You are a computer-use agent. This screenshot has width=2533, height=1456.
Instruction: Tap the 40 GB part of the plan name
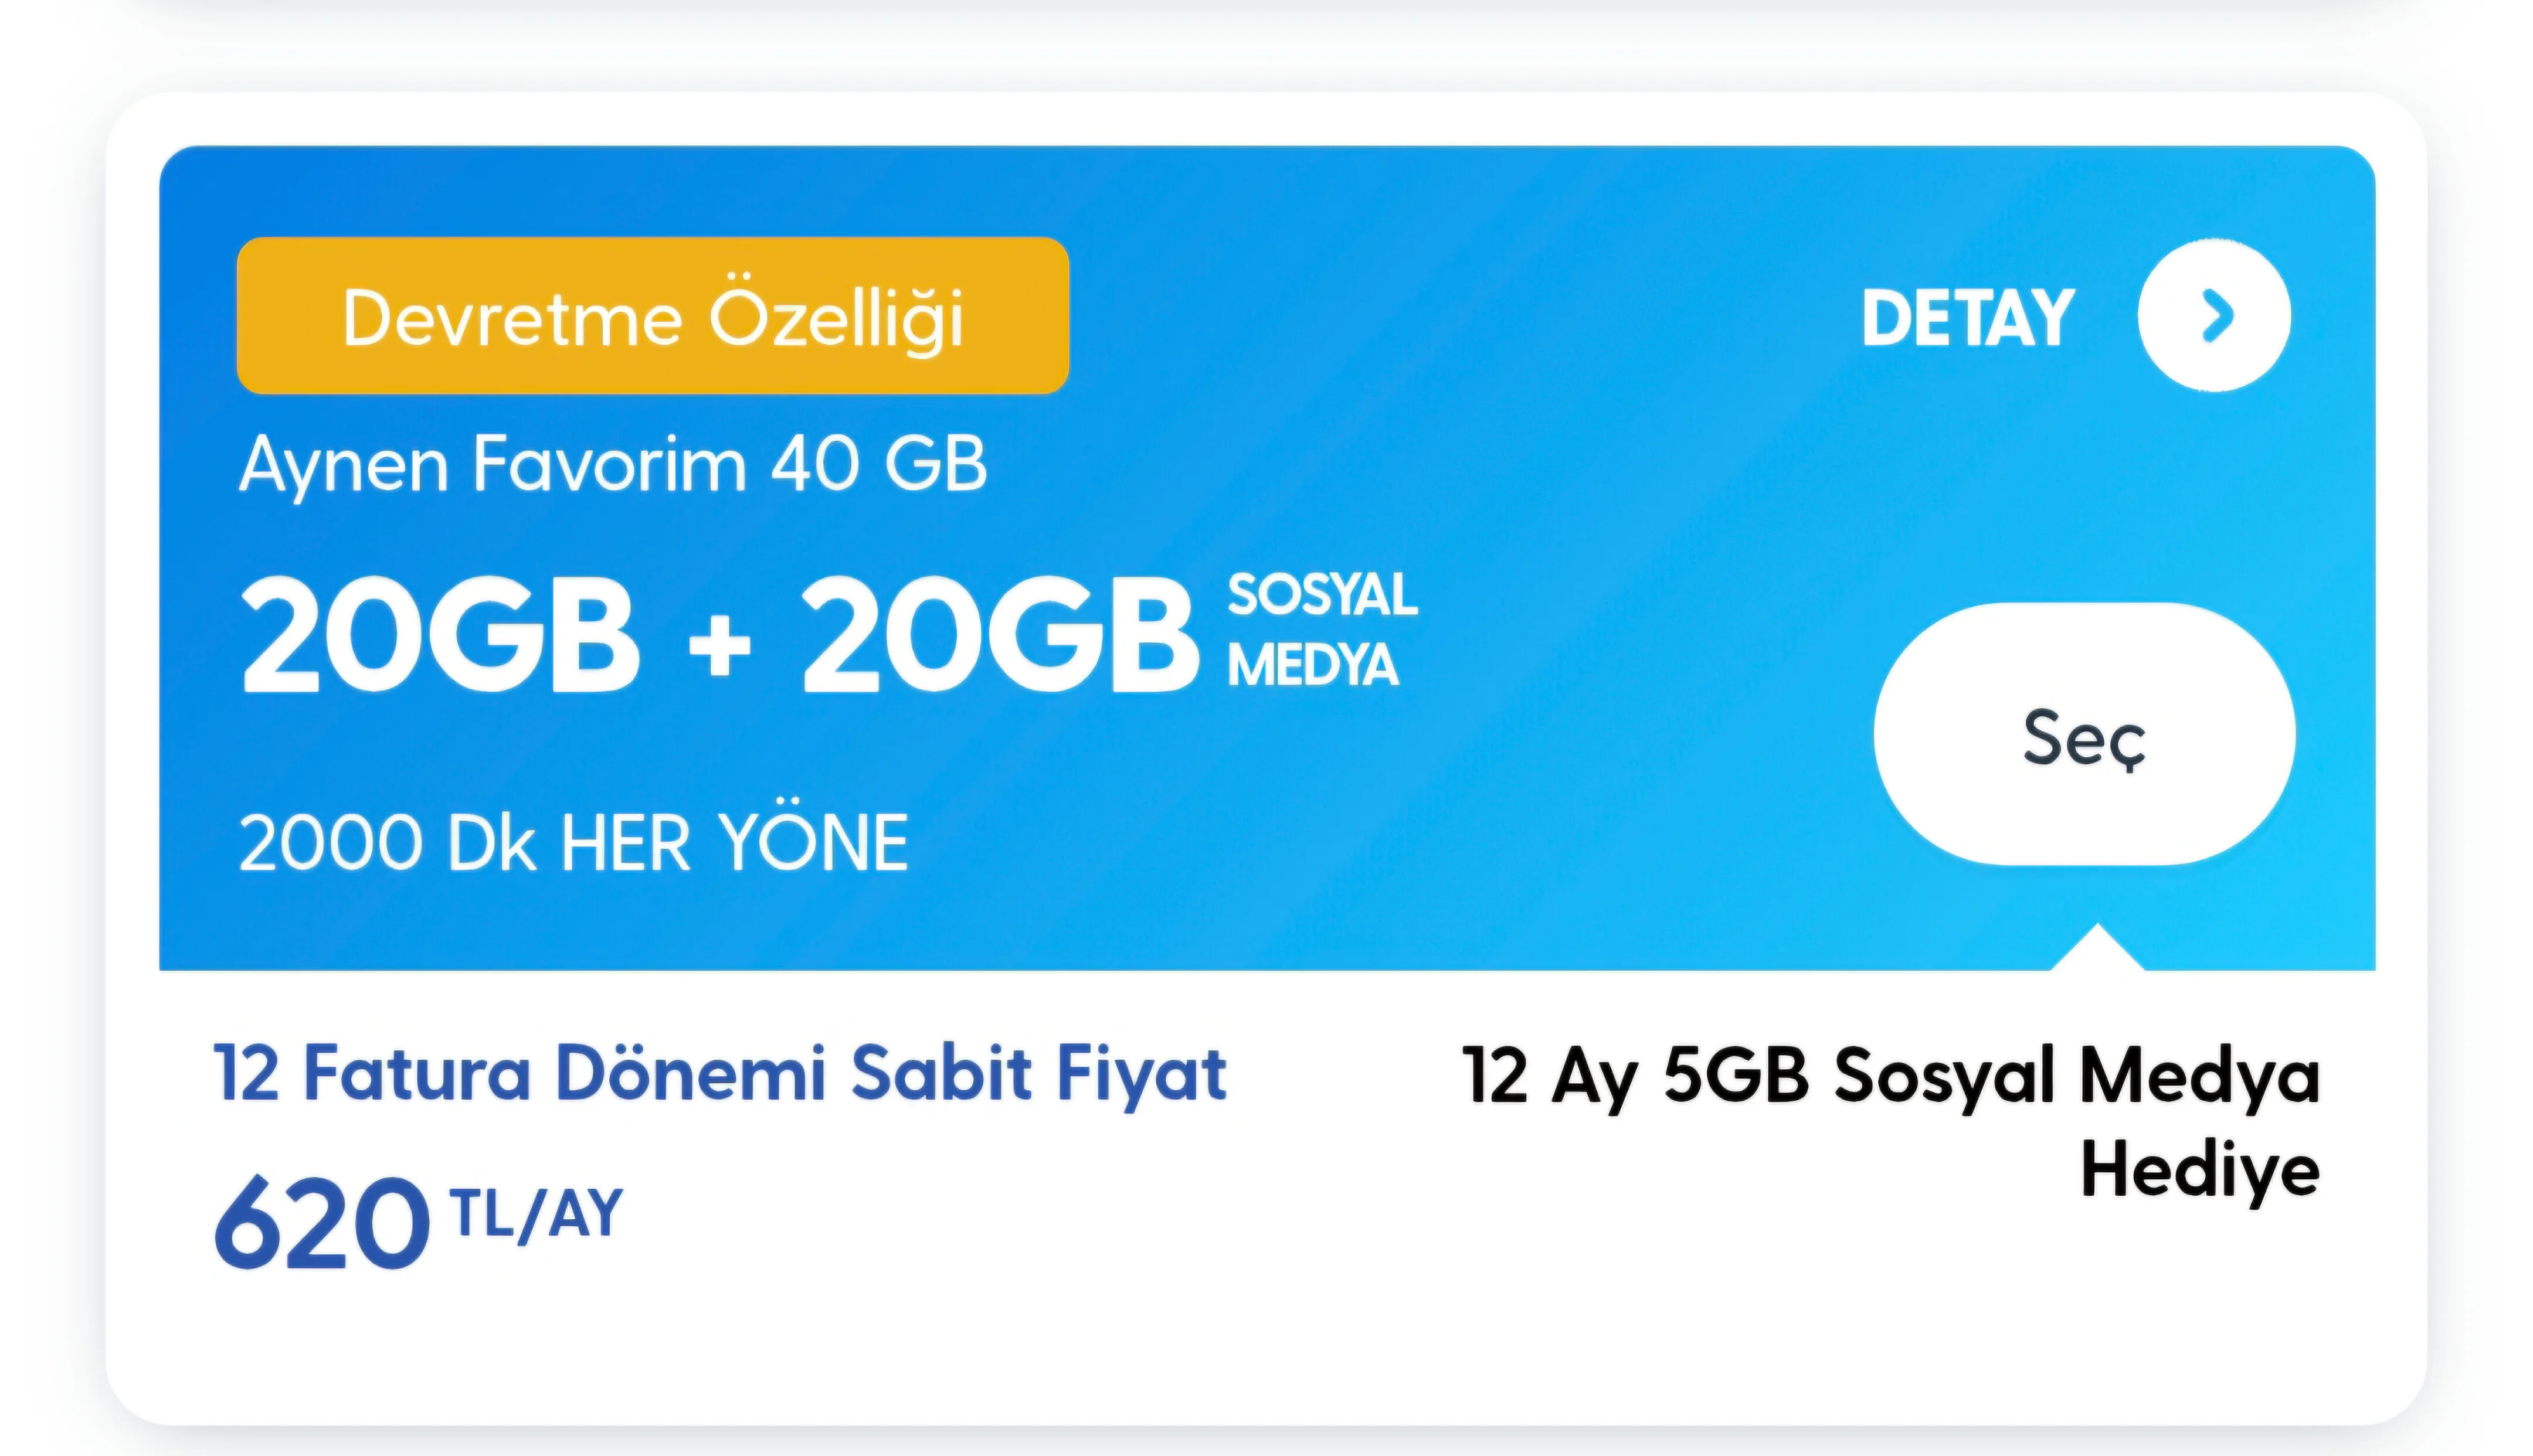tap(878, 465)
